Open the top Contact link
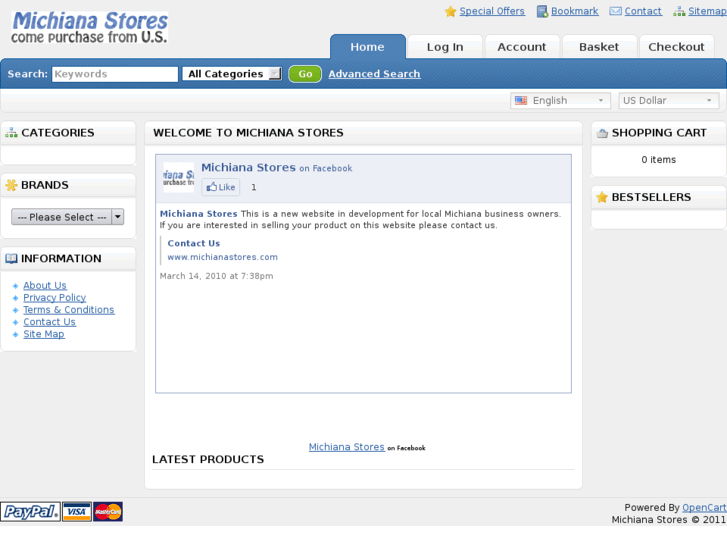Viewport: 727px width, 545px height. pyautogui.click(x=643, y=11)
